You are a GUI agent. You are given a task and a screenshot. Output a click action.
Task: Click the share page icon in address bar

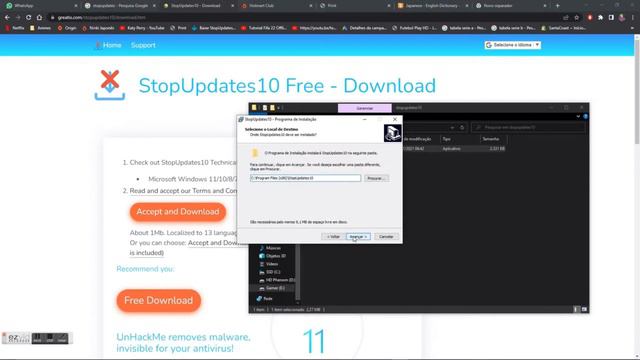(566, 18)
